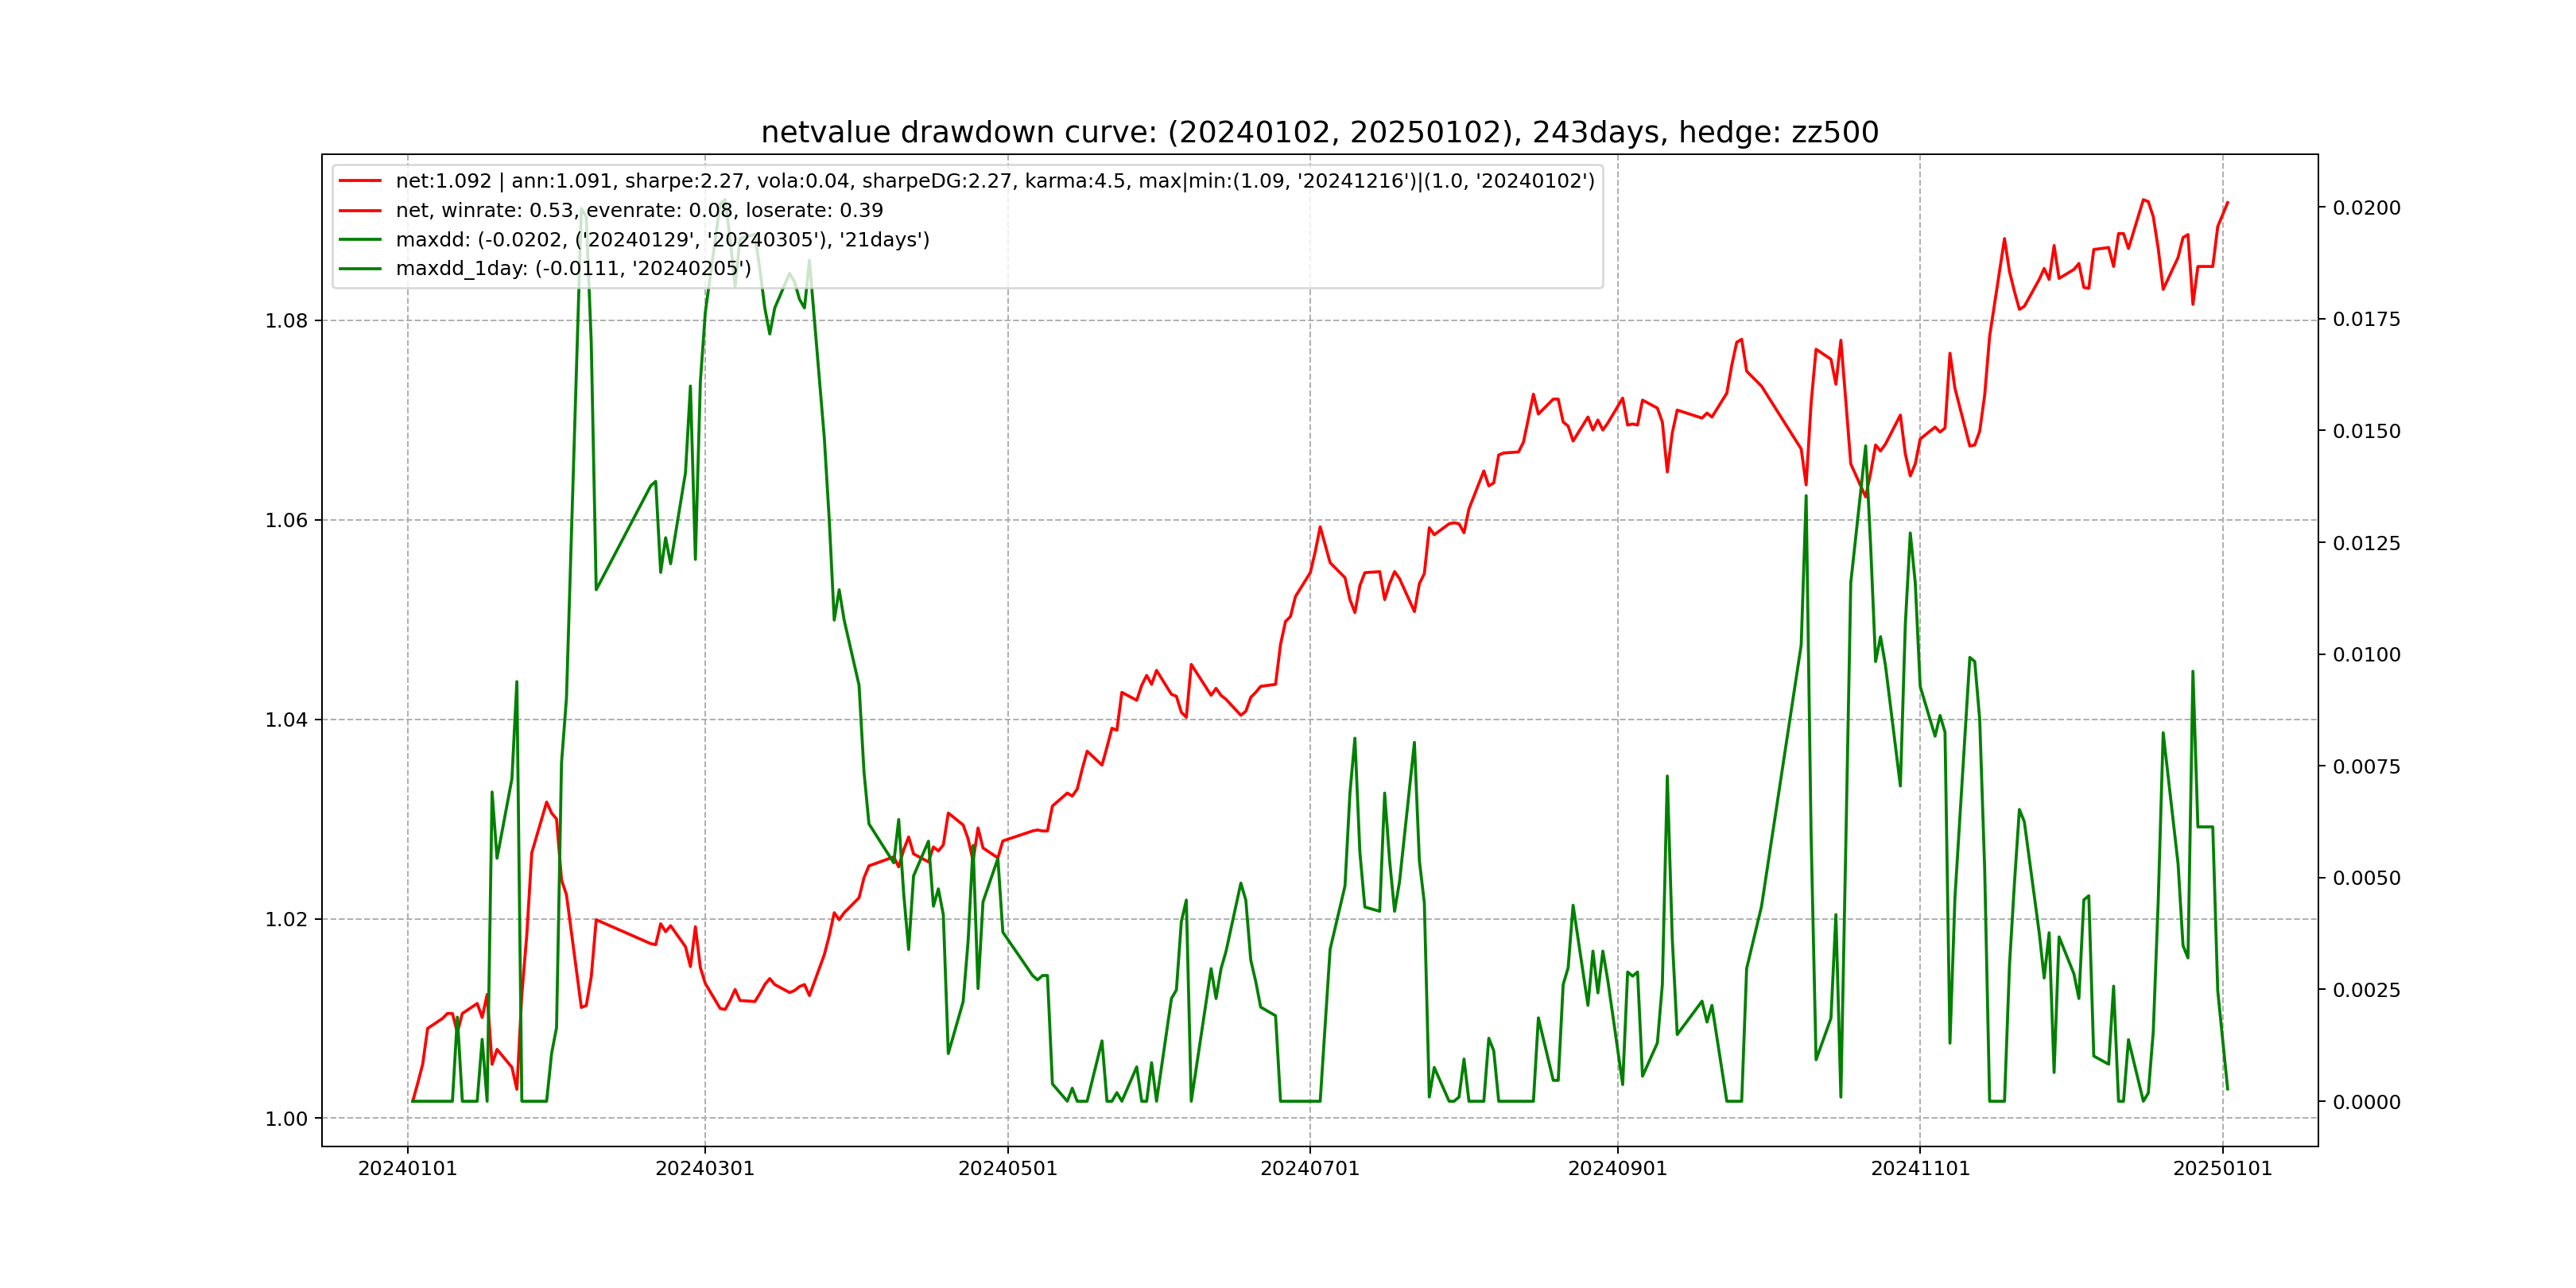
Task: Click the 20250101 x-axis date label
Action: [x=2223, y=1169]
